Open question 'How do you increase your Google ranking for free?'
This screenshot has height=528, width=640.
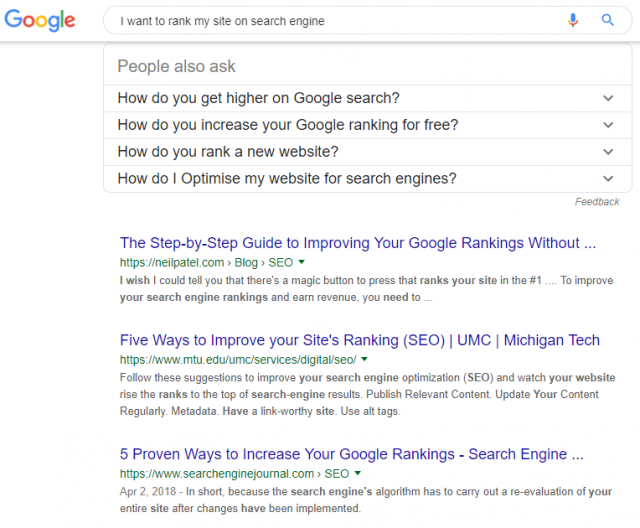coord(368,125)
